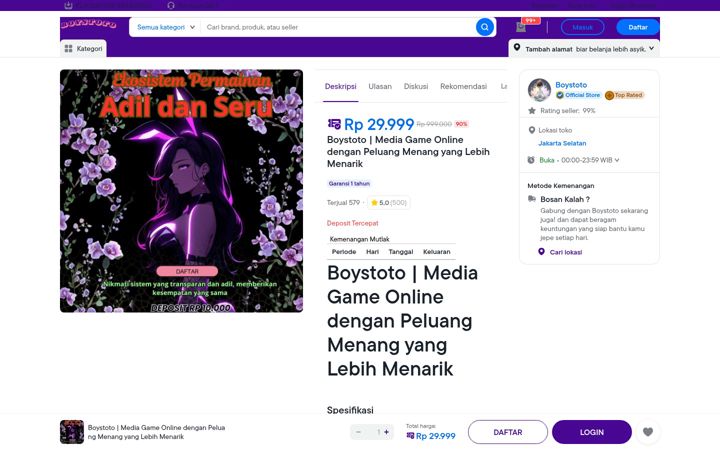The width and height of the screenshot is (720, 450).
Task: Click the Metode Kemenangan label
Action: [561, 186]
